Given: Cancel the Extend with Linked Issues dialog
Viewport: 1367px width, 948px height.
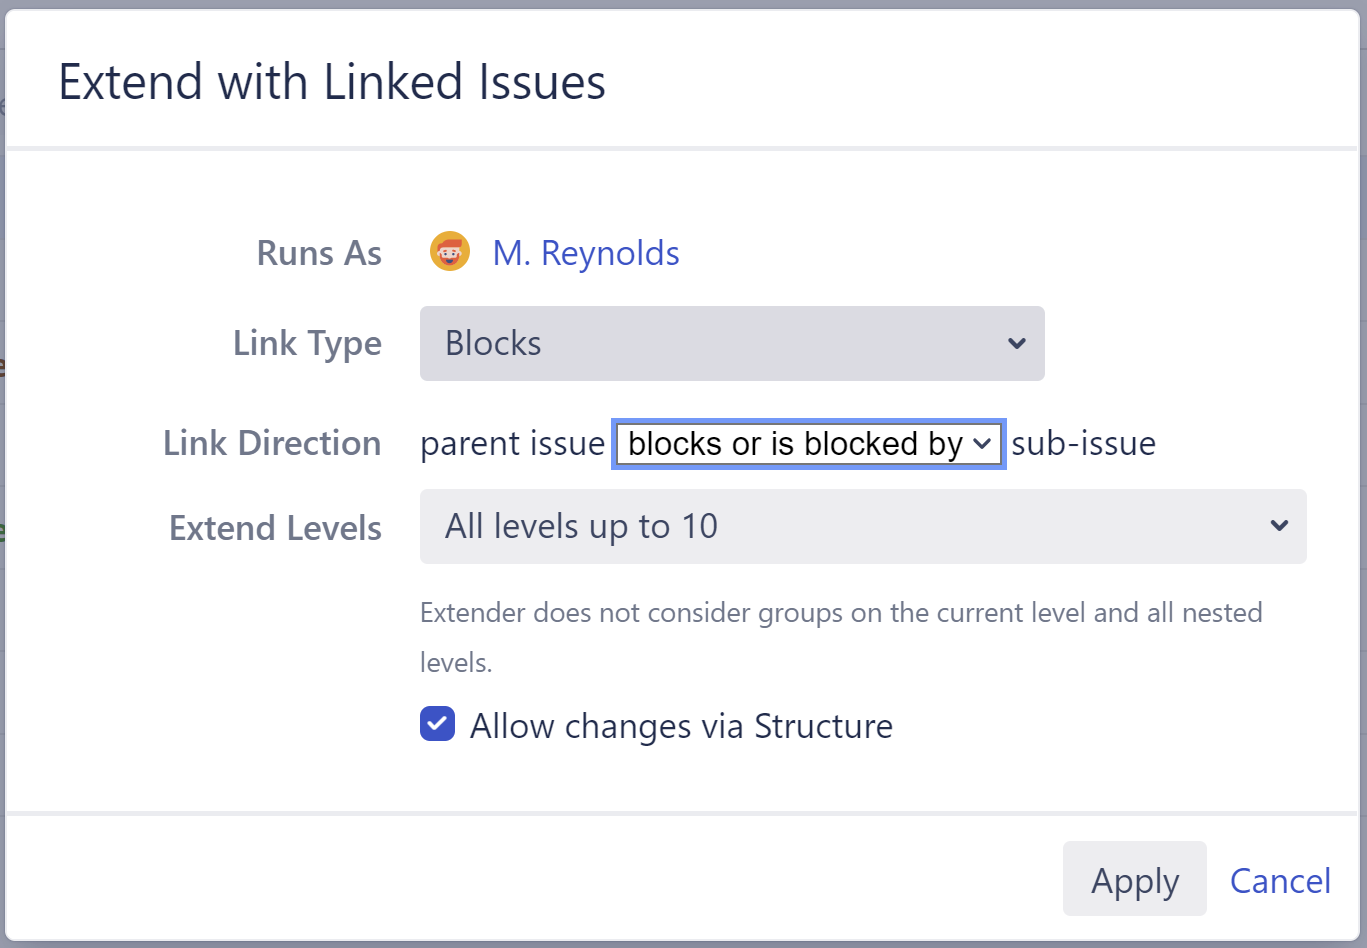Looking at the screenshot, I should (x=1280, y=881).
